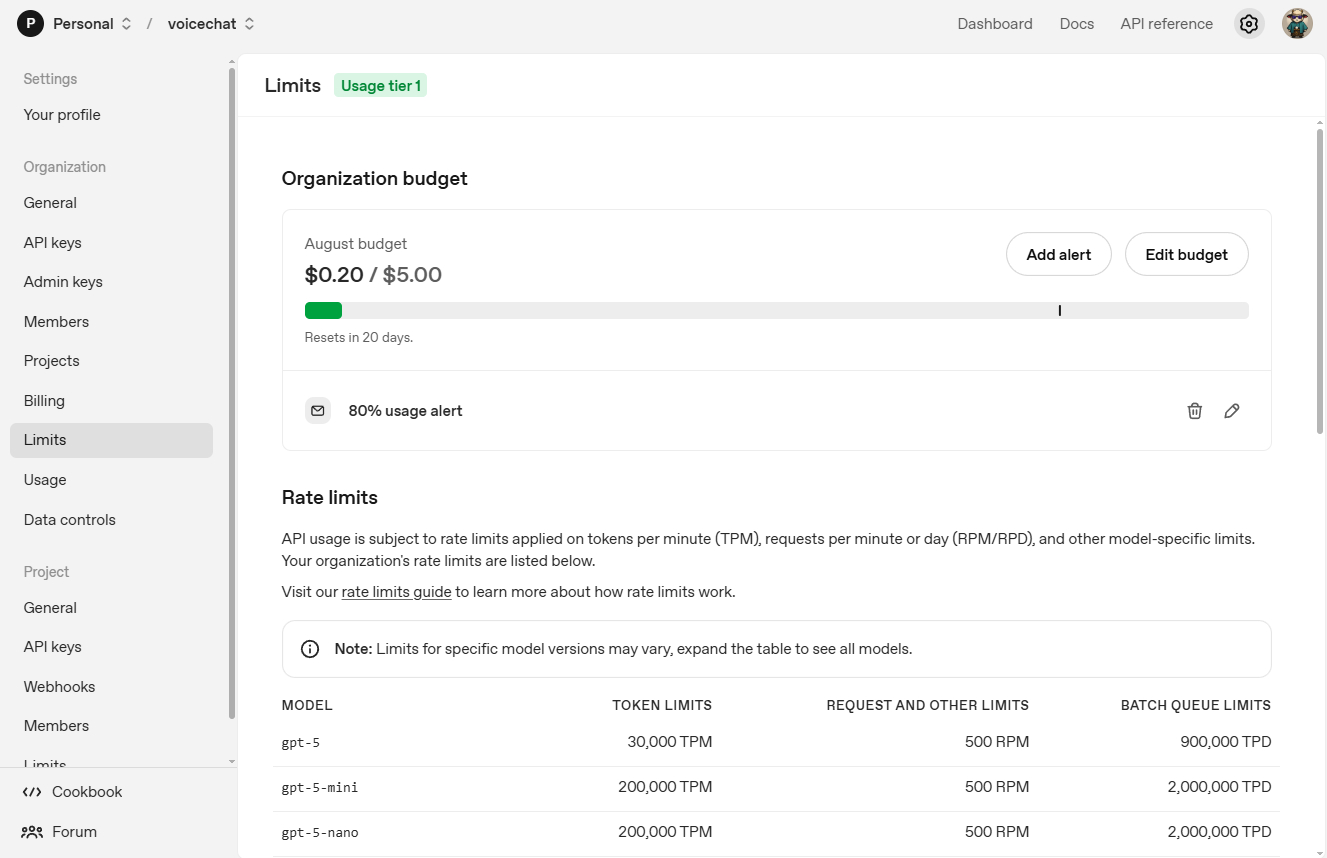Click the main page vertical scrollbar
The height and width of the screenshot is (858, 1327).
click(x=1320, y=280)
